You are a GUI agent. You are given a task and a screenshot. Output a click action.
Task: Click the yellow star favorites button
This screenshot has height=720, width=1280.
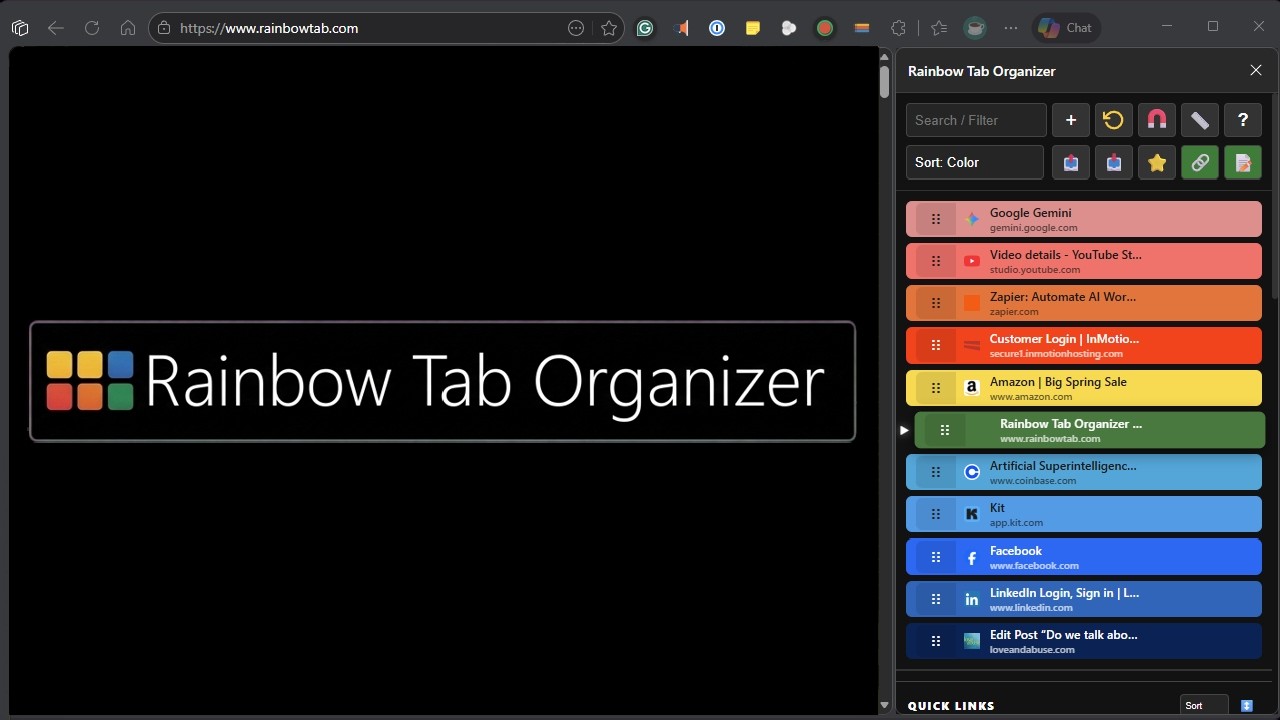click(x=1157, y=162)
